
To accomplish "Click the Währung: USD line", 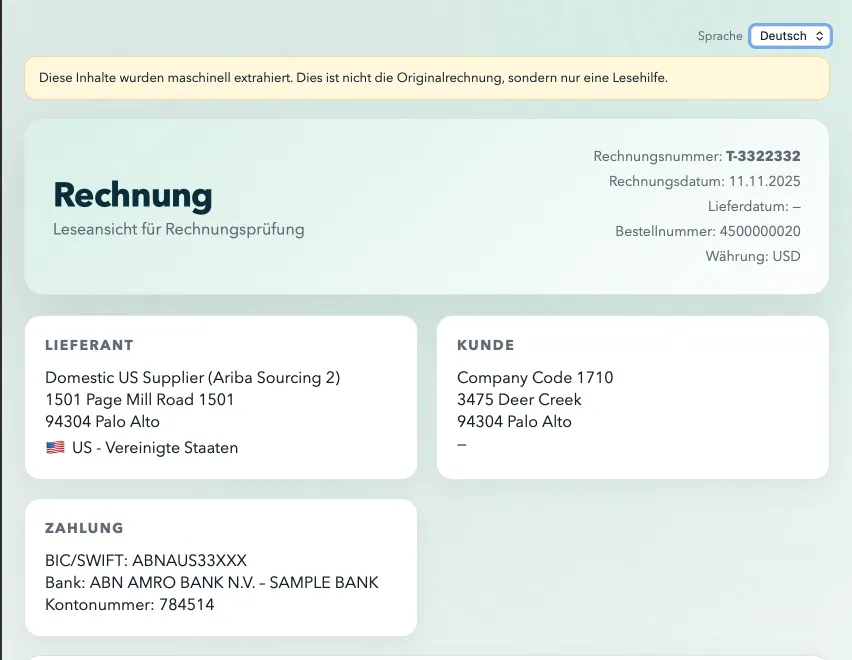I will tap(753, 256).
